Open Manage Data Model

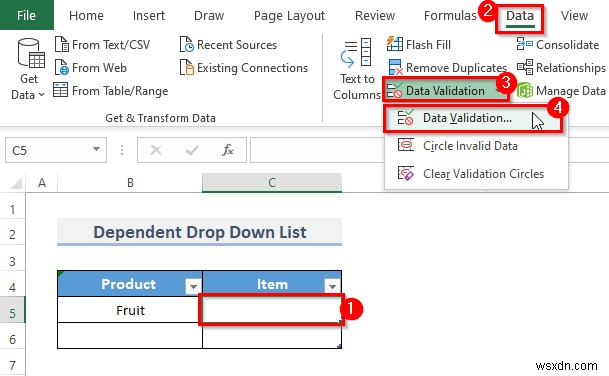tap(561, 91)
